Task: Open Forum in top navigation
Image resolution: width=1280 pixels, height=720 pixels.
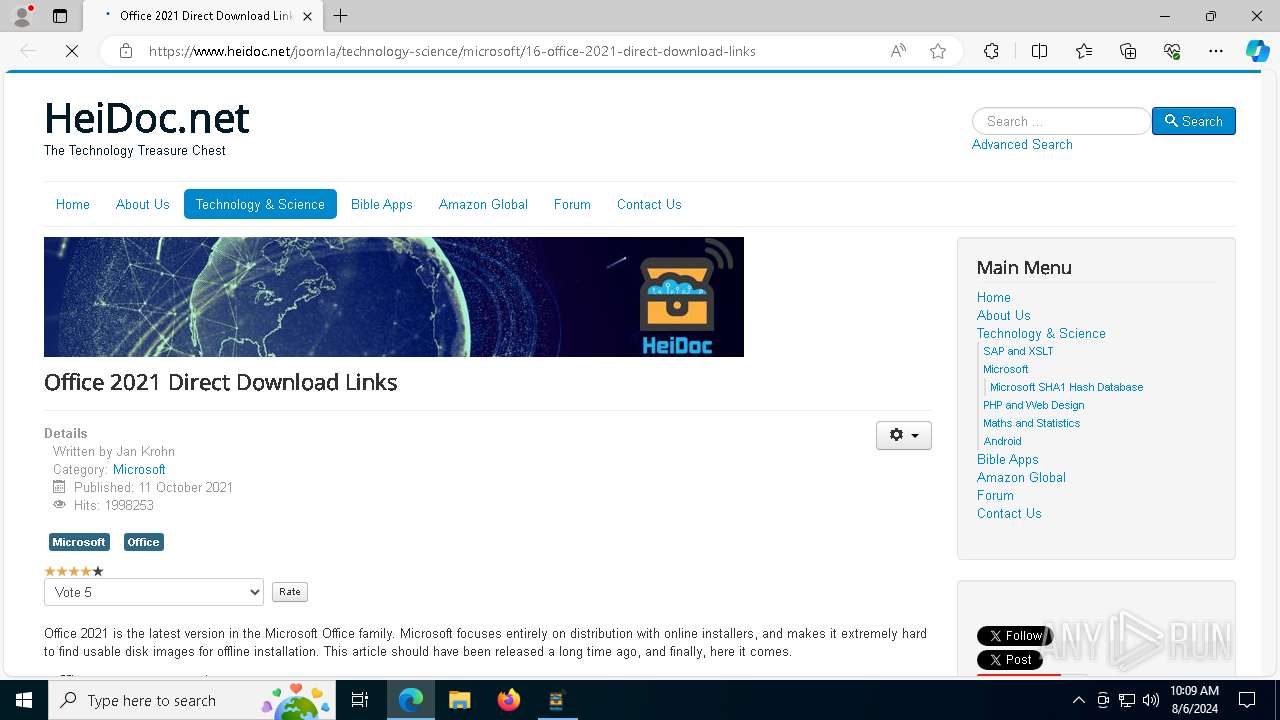Action: point(572,204)
